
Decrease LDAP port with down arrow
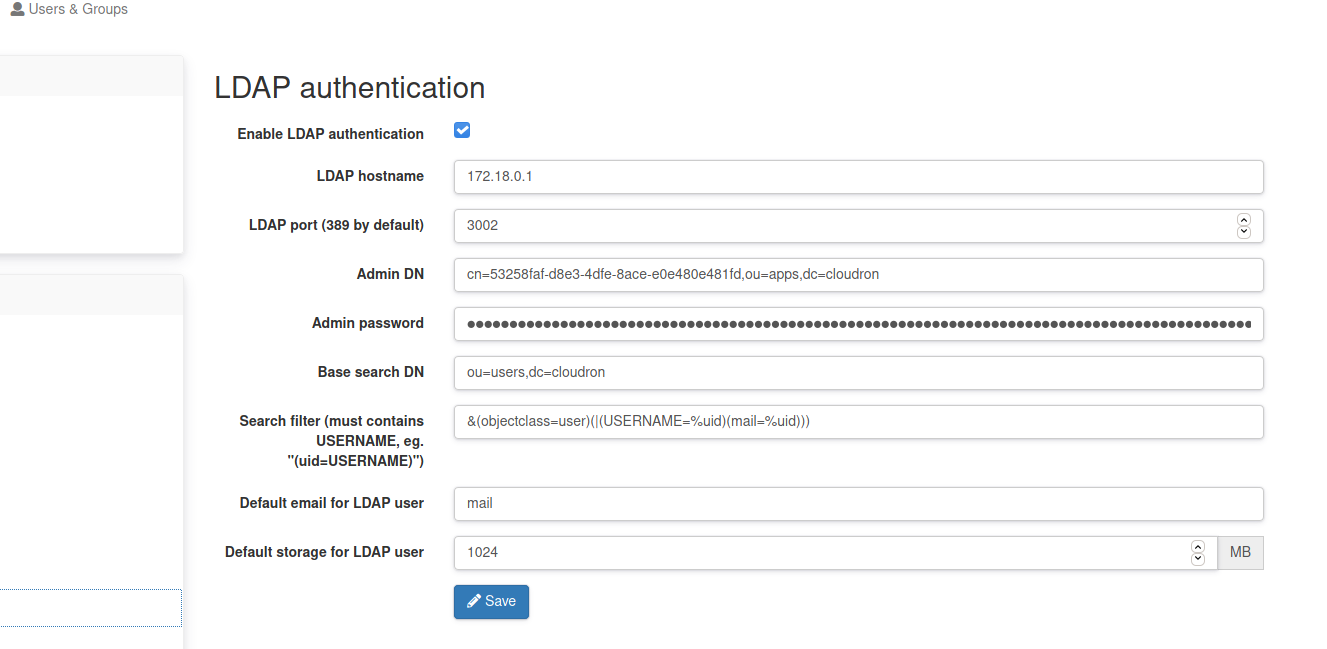[1244, 232]
